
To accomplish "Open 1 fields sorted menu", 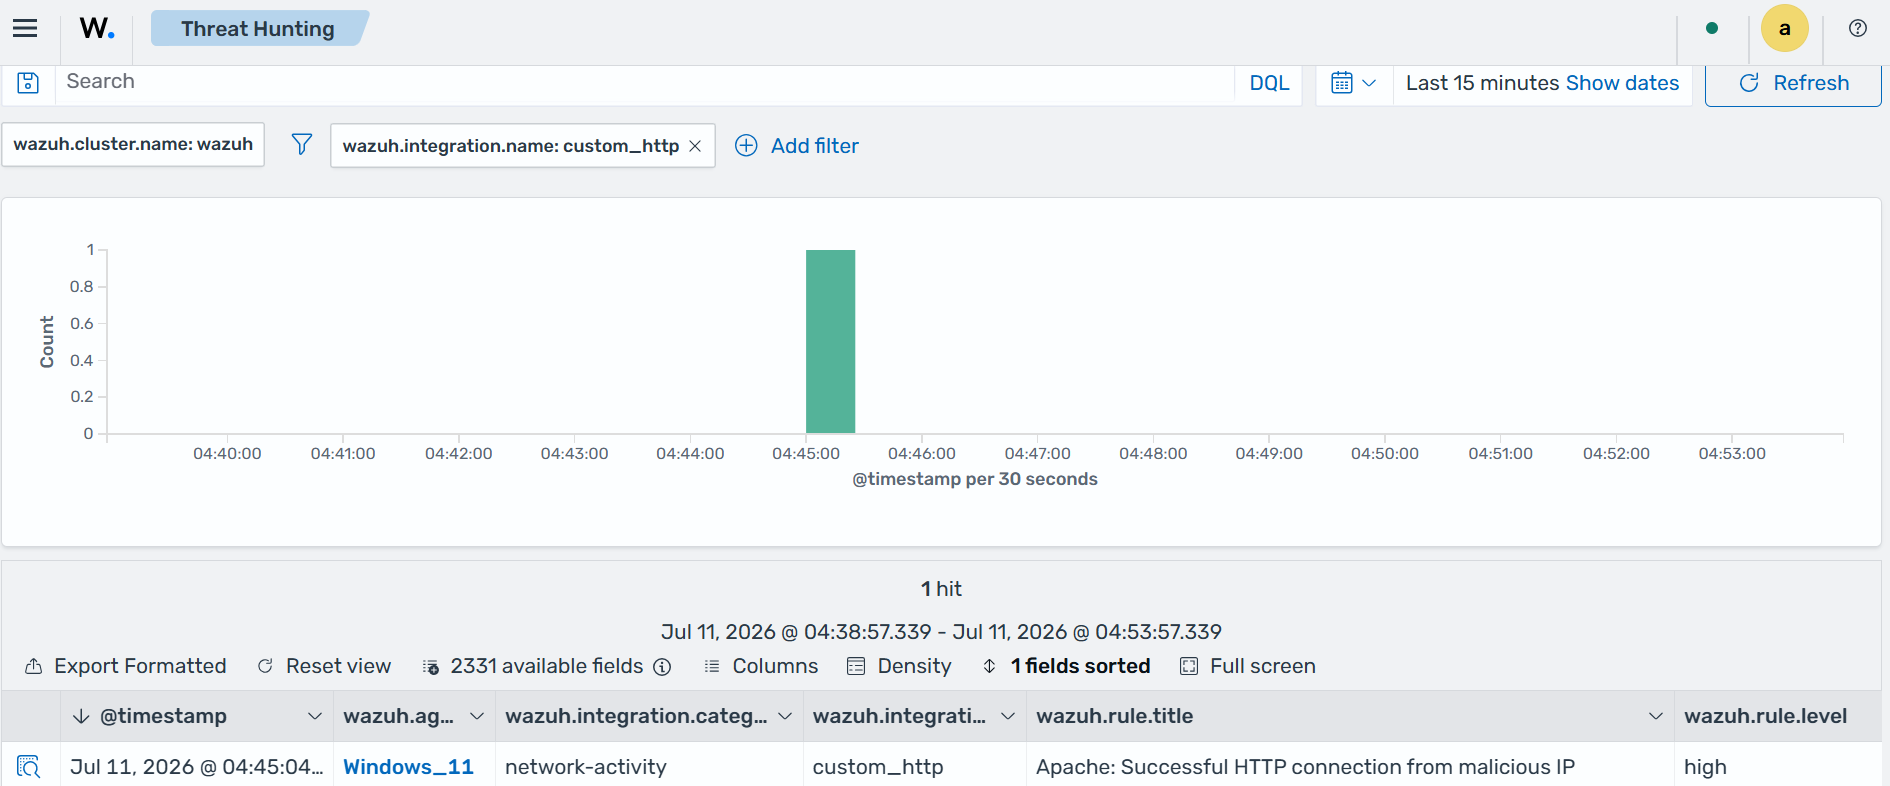I will [x=1066, y=666].
